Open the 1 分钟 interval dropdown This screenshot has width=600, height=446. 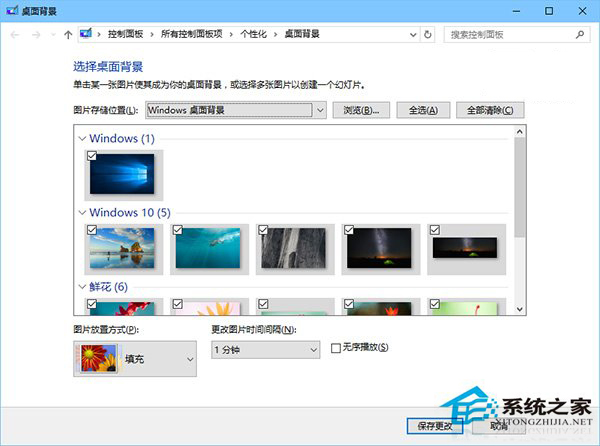[266, 350]
